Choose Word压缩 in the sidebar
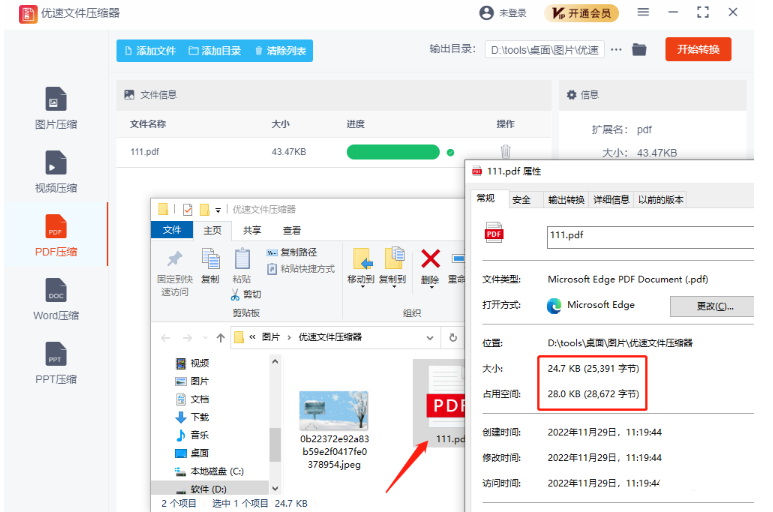This screenshot has width=773, height=512. pyautogui.click(x=56, y=299)
